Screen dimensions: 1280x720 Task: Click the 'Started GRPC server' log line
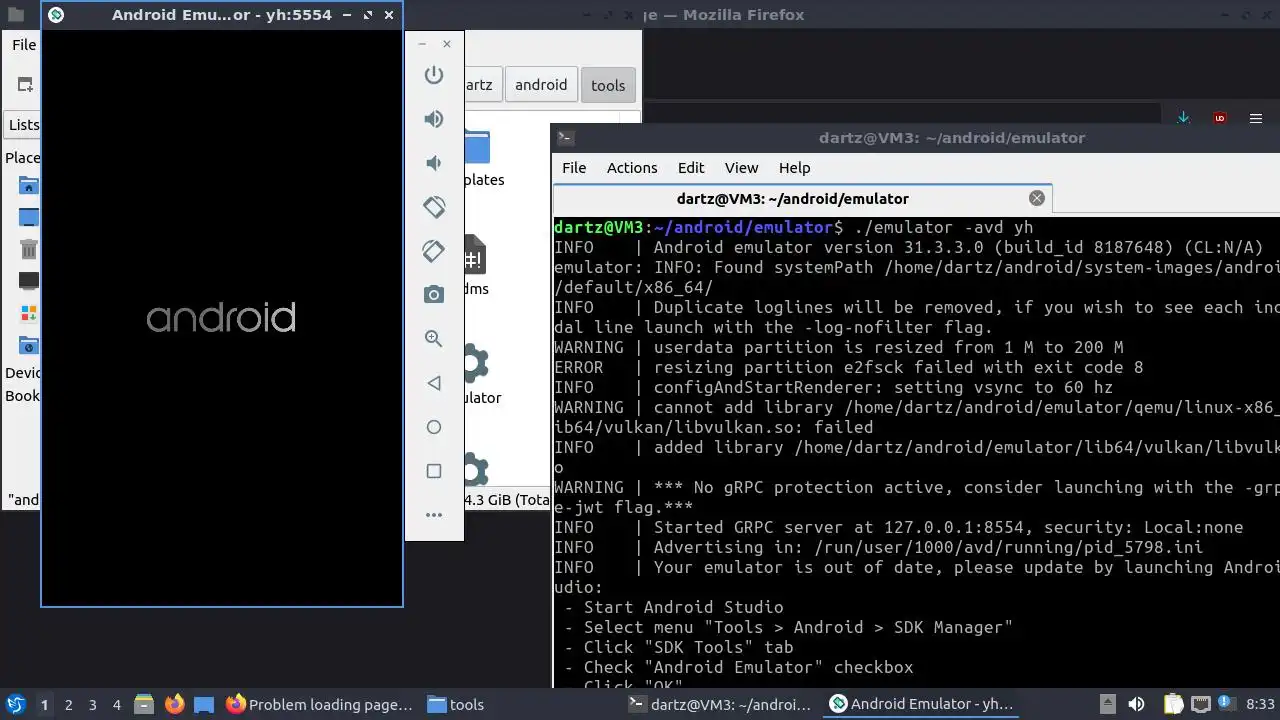coord(899,527)
